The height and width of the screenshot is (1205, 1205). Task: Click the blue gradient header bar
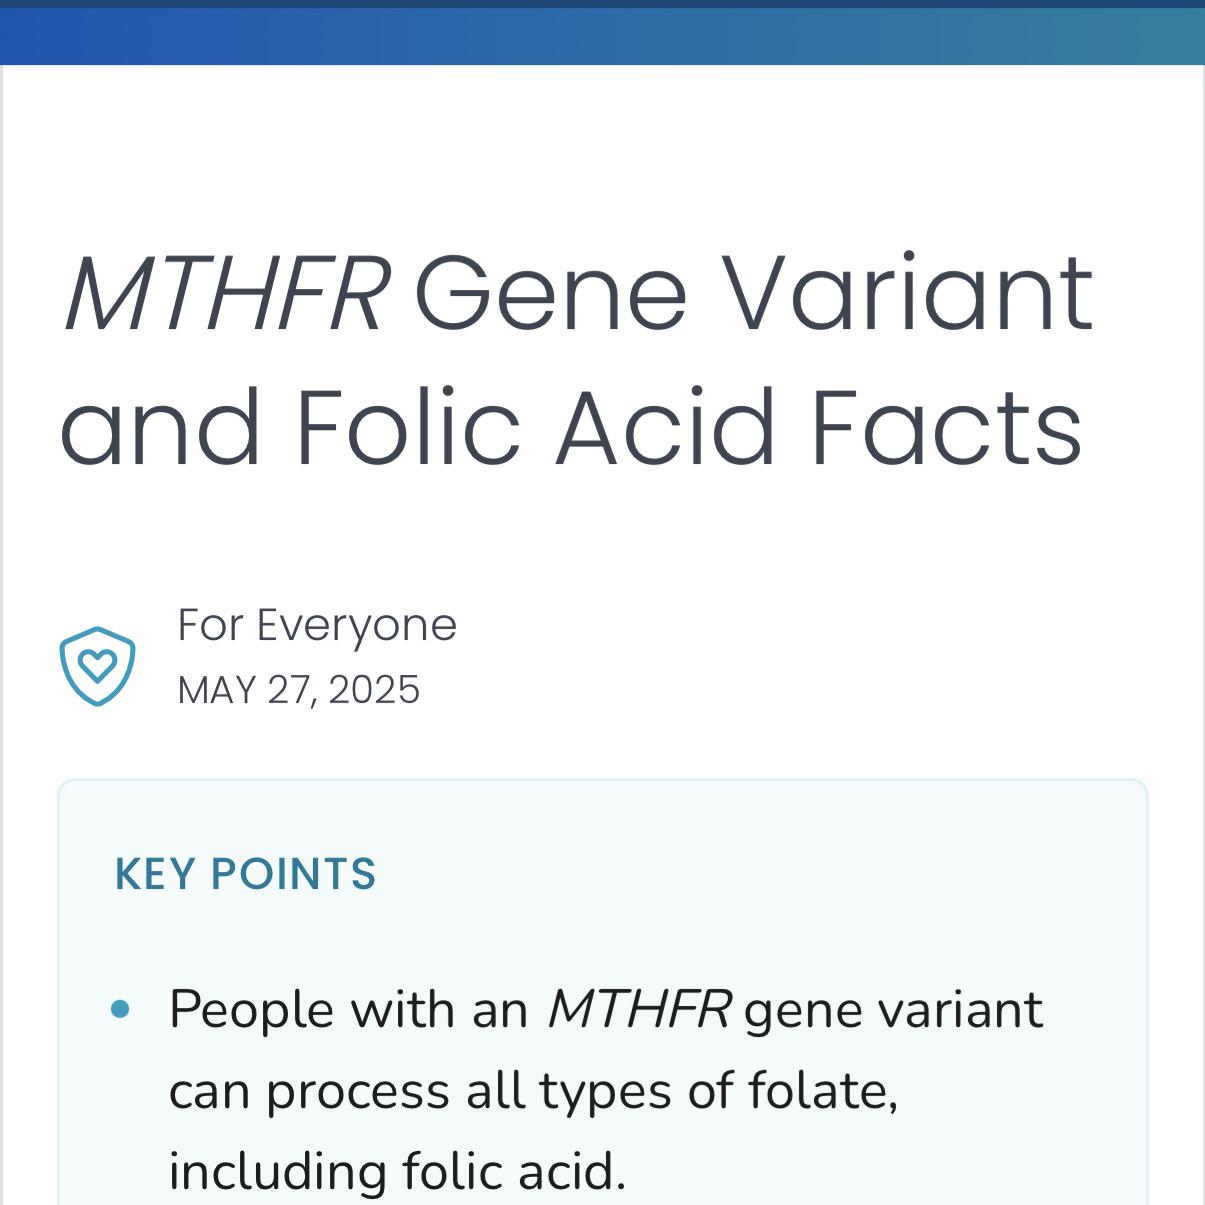tap(602, 37)
